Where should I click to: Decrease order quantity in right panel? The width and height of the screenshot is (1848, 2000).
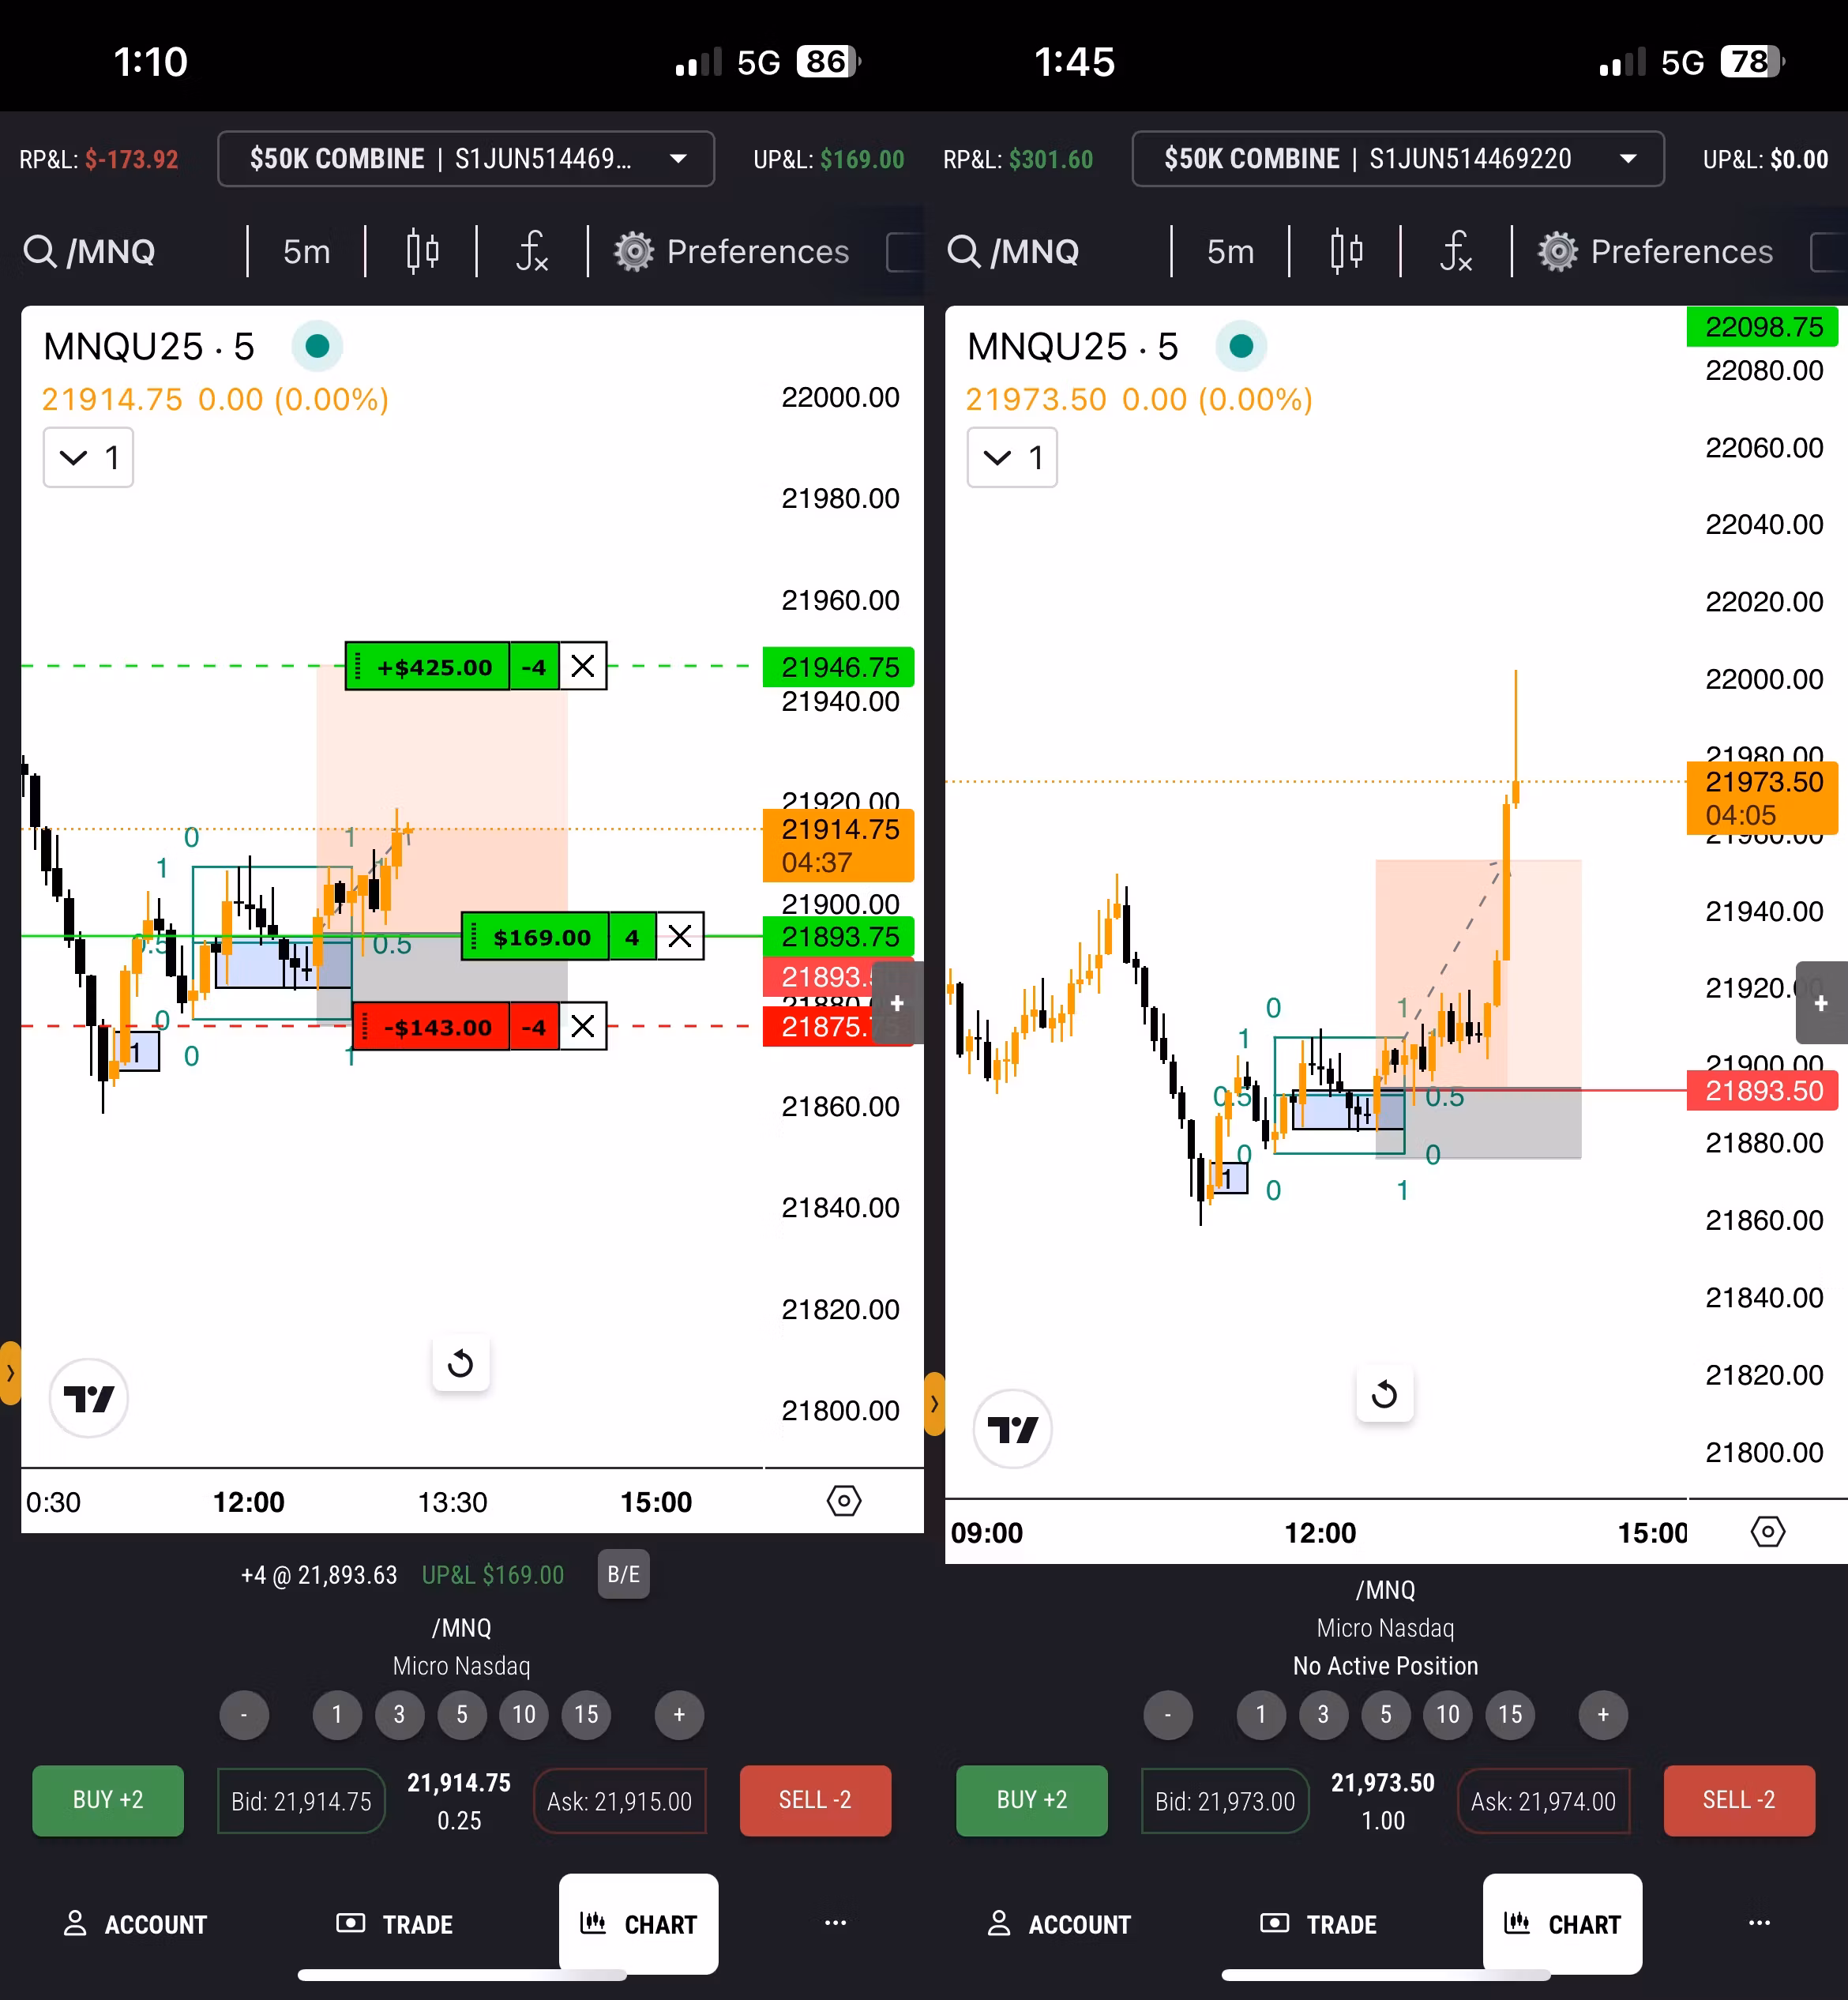click(1168, 1715)
